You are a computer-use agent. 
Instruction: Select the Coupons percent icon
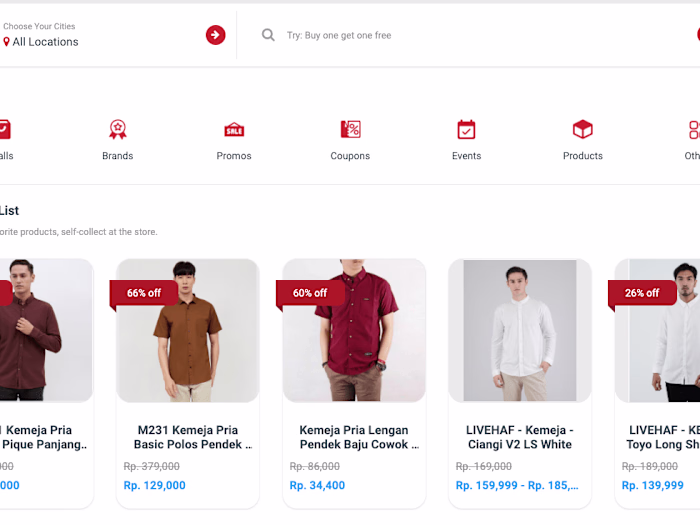pos(350,129)
